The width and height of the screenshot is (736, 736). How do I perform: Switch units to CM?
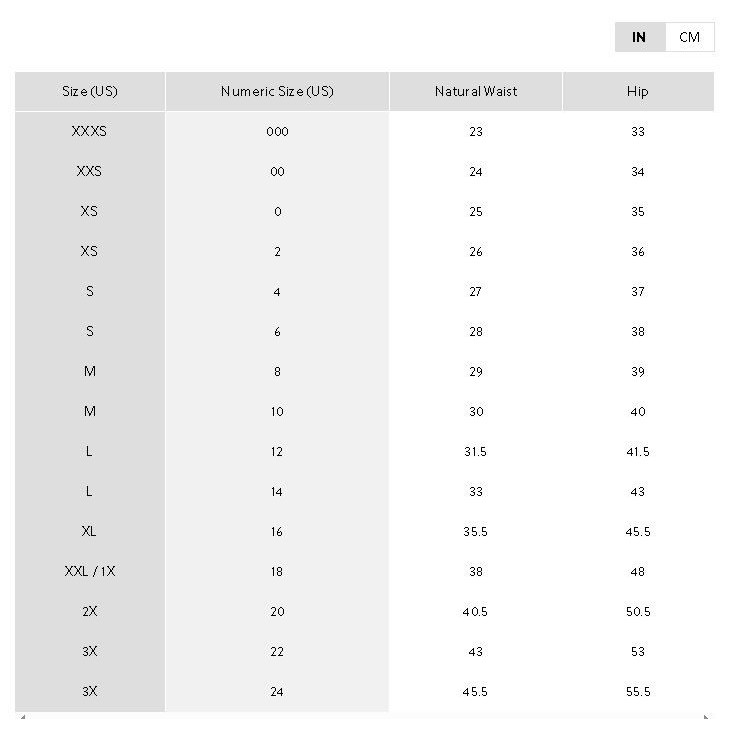689,37
